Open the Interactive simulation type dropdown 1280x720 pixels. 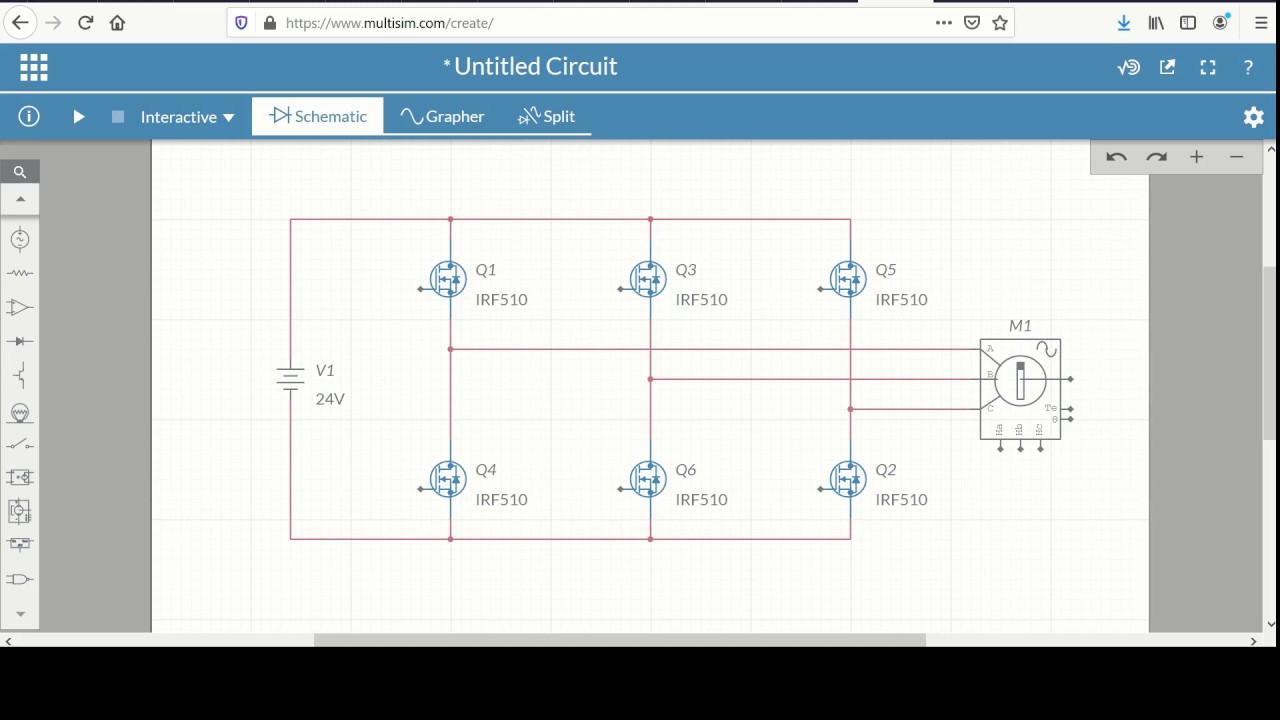click(187, 117)
